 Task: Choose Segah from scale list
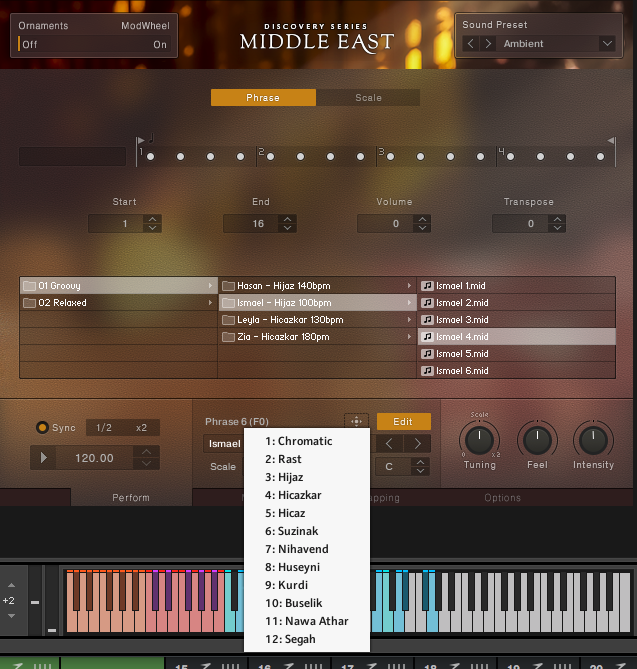pyautogui.click(x=307, y=639)
